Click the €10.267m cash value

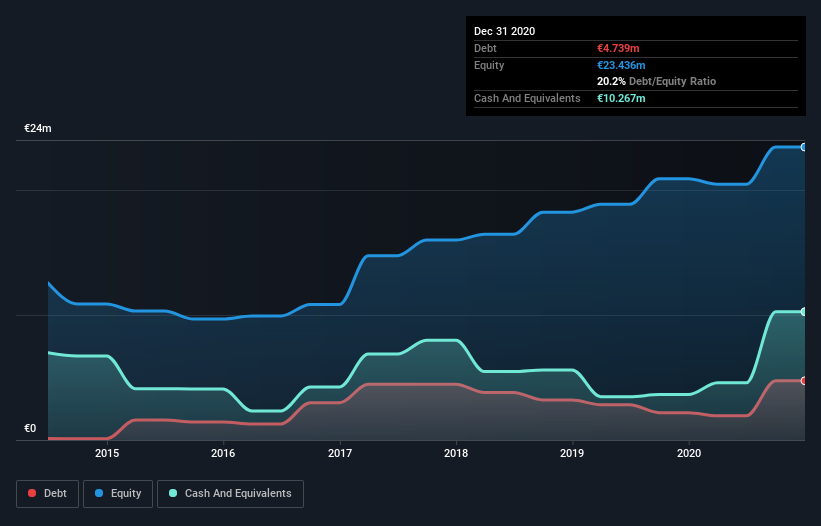pos(621,98)
